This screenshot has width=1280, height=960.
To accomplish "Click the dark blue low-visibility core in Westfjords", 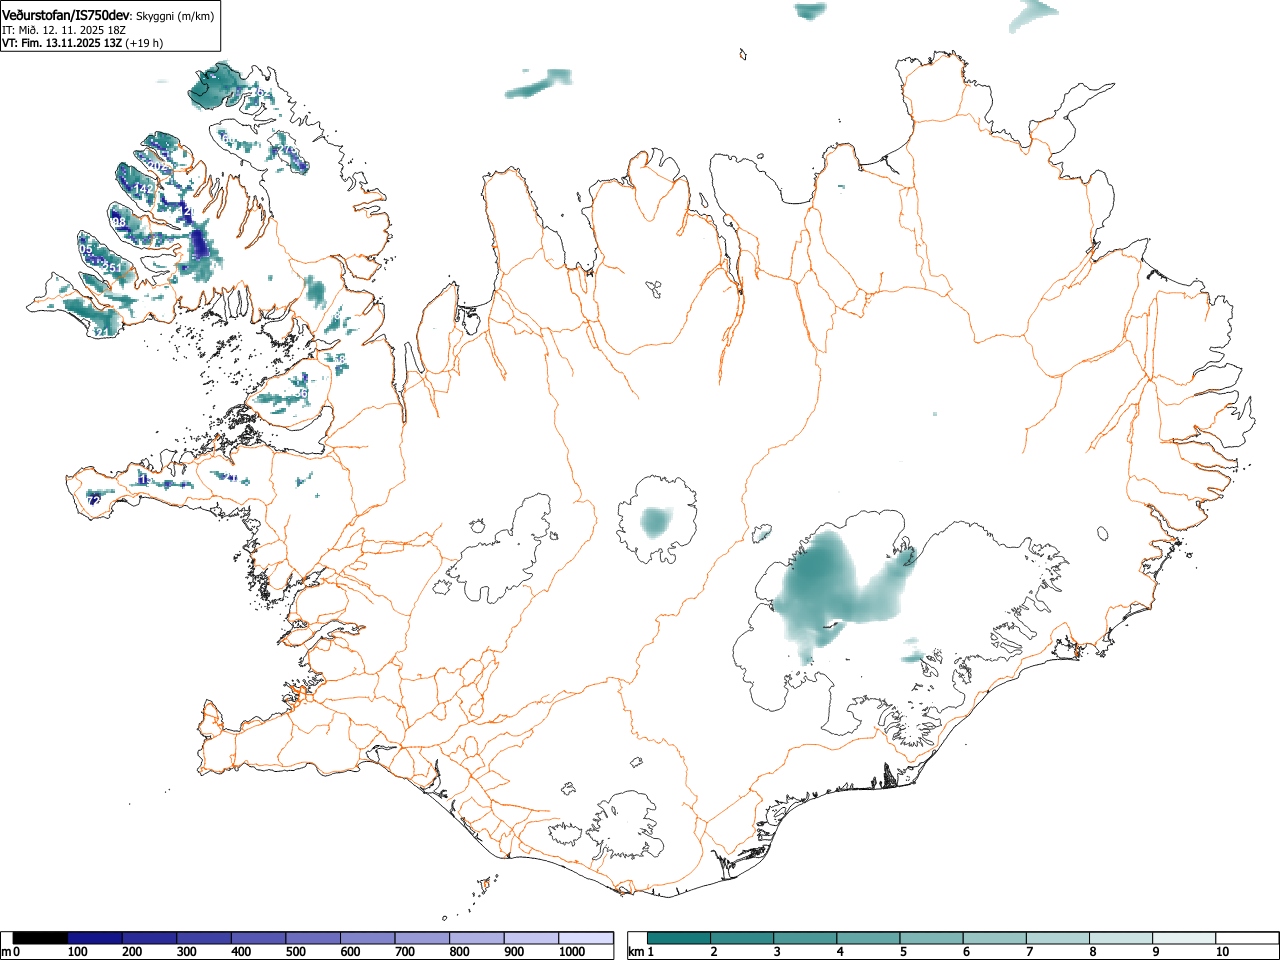I will (198, 245).
